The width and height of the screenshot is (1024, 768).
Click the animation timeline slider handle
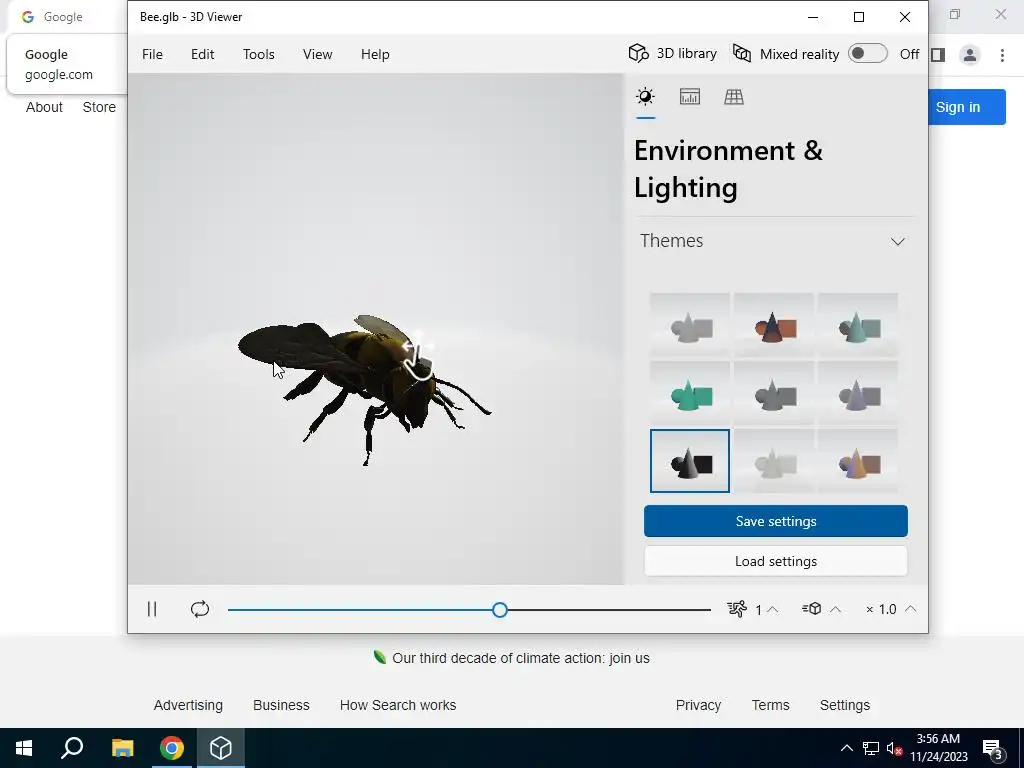[500, 610]
